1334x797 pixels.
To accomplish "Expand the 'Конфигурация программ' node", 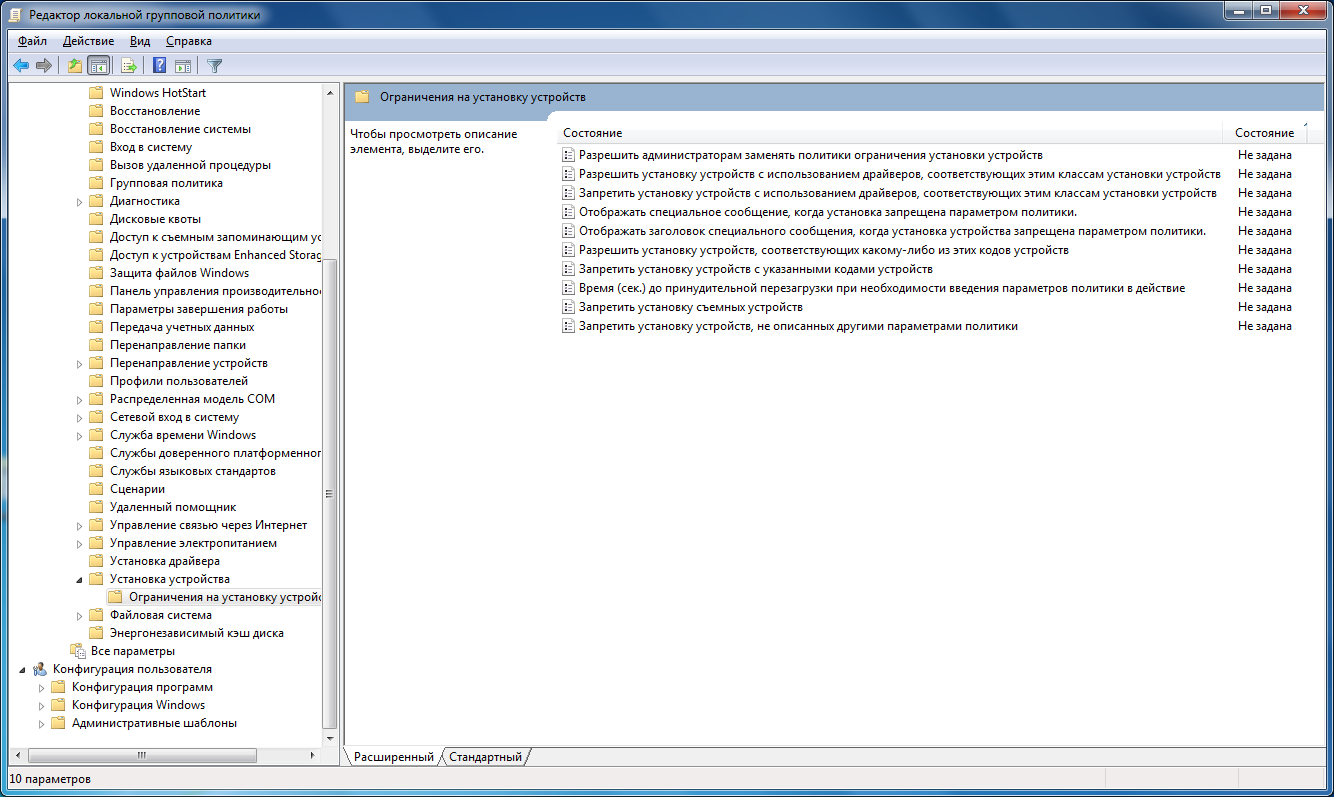I will click(x=42, y=687).
